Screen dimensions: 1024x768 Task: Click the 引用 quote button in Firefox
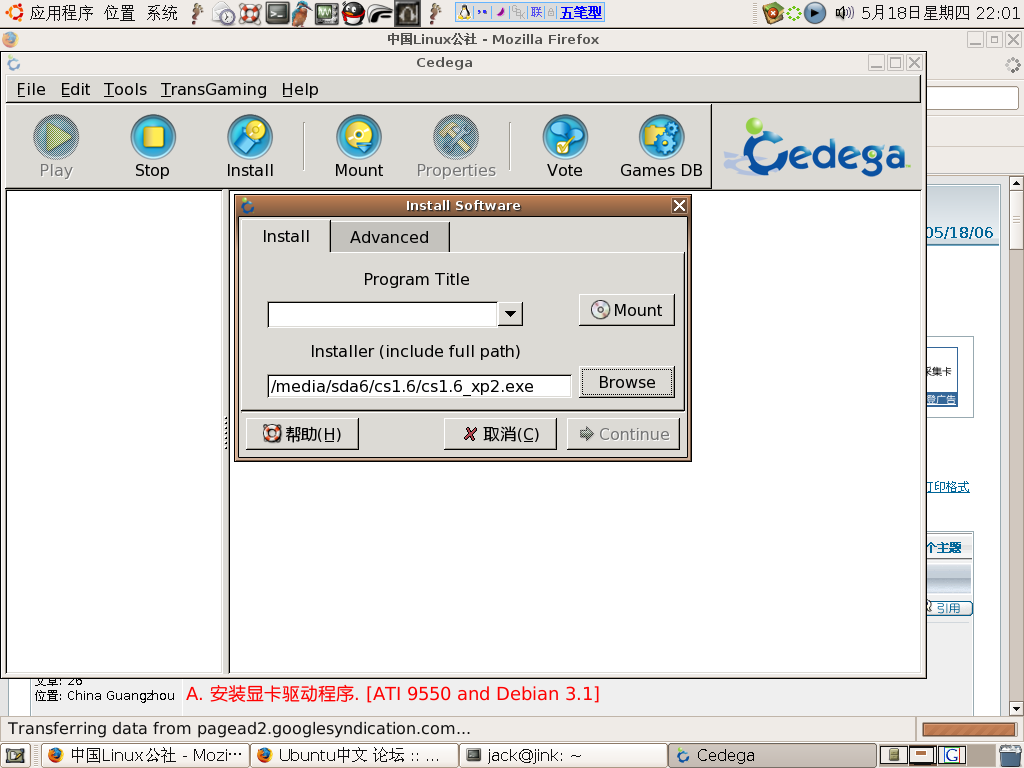tap(950, 608)
